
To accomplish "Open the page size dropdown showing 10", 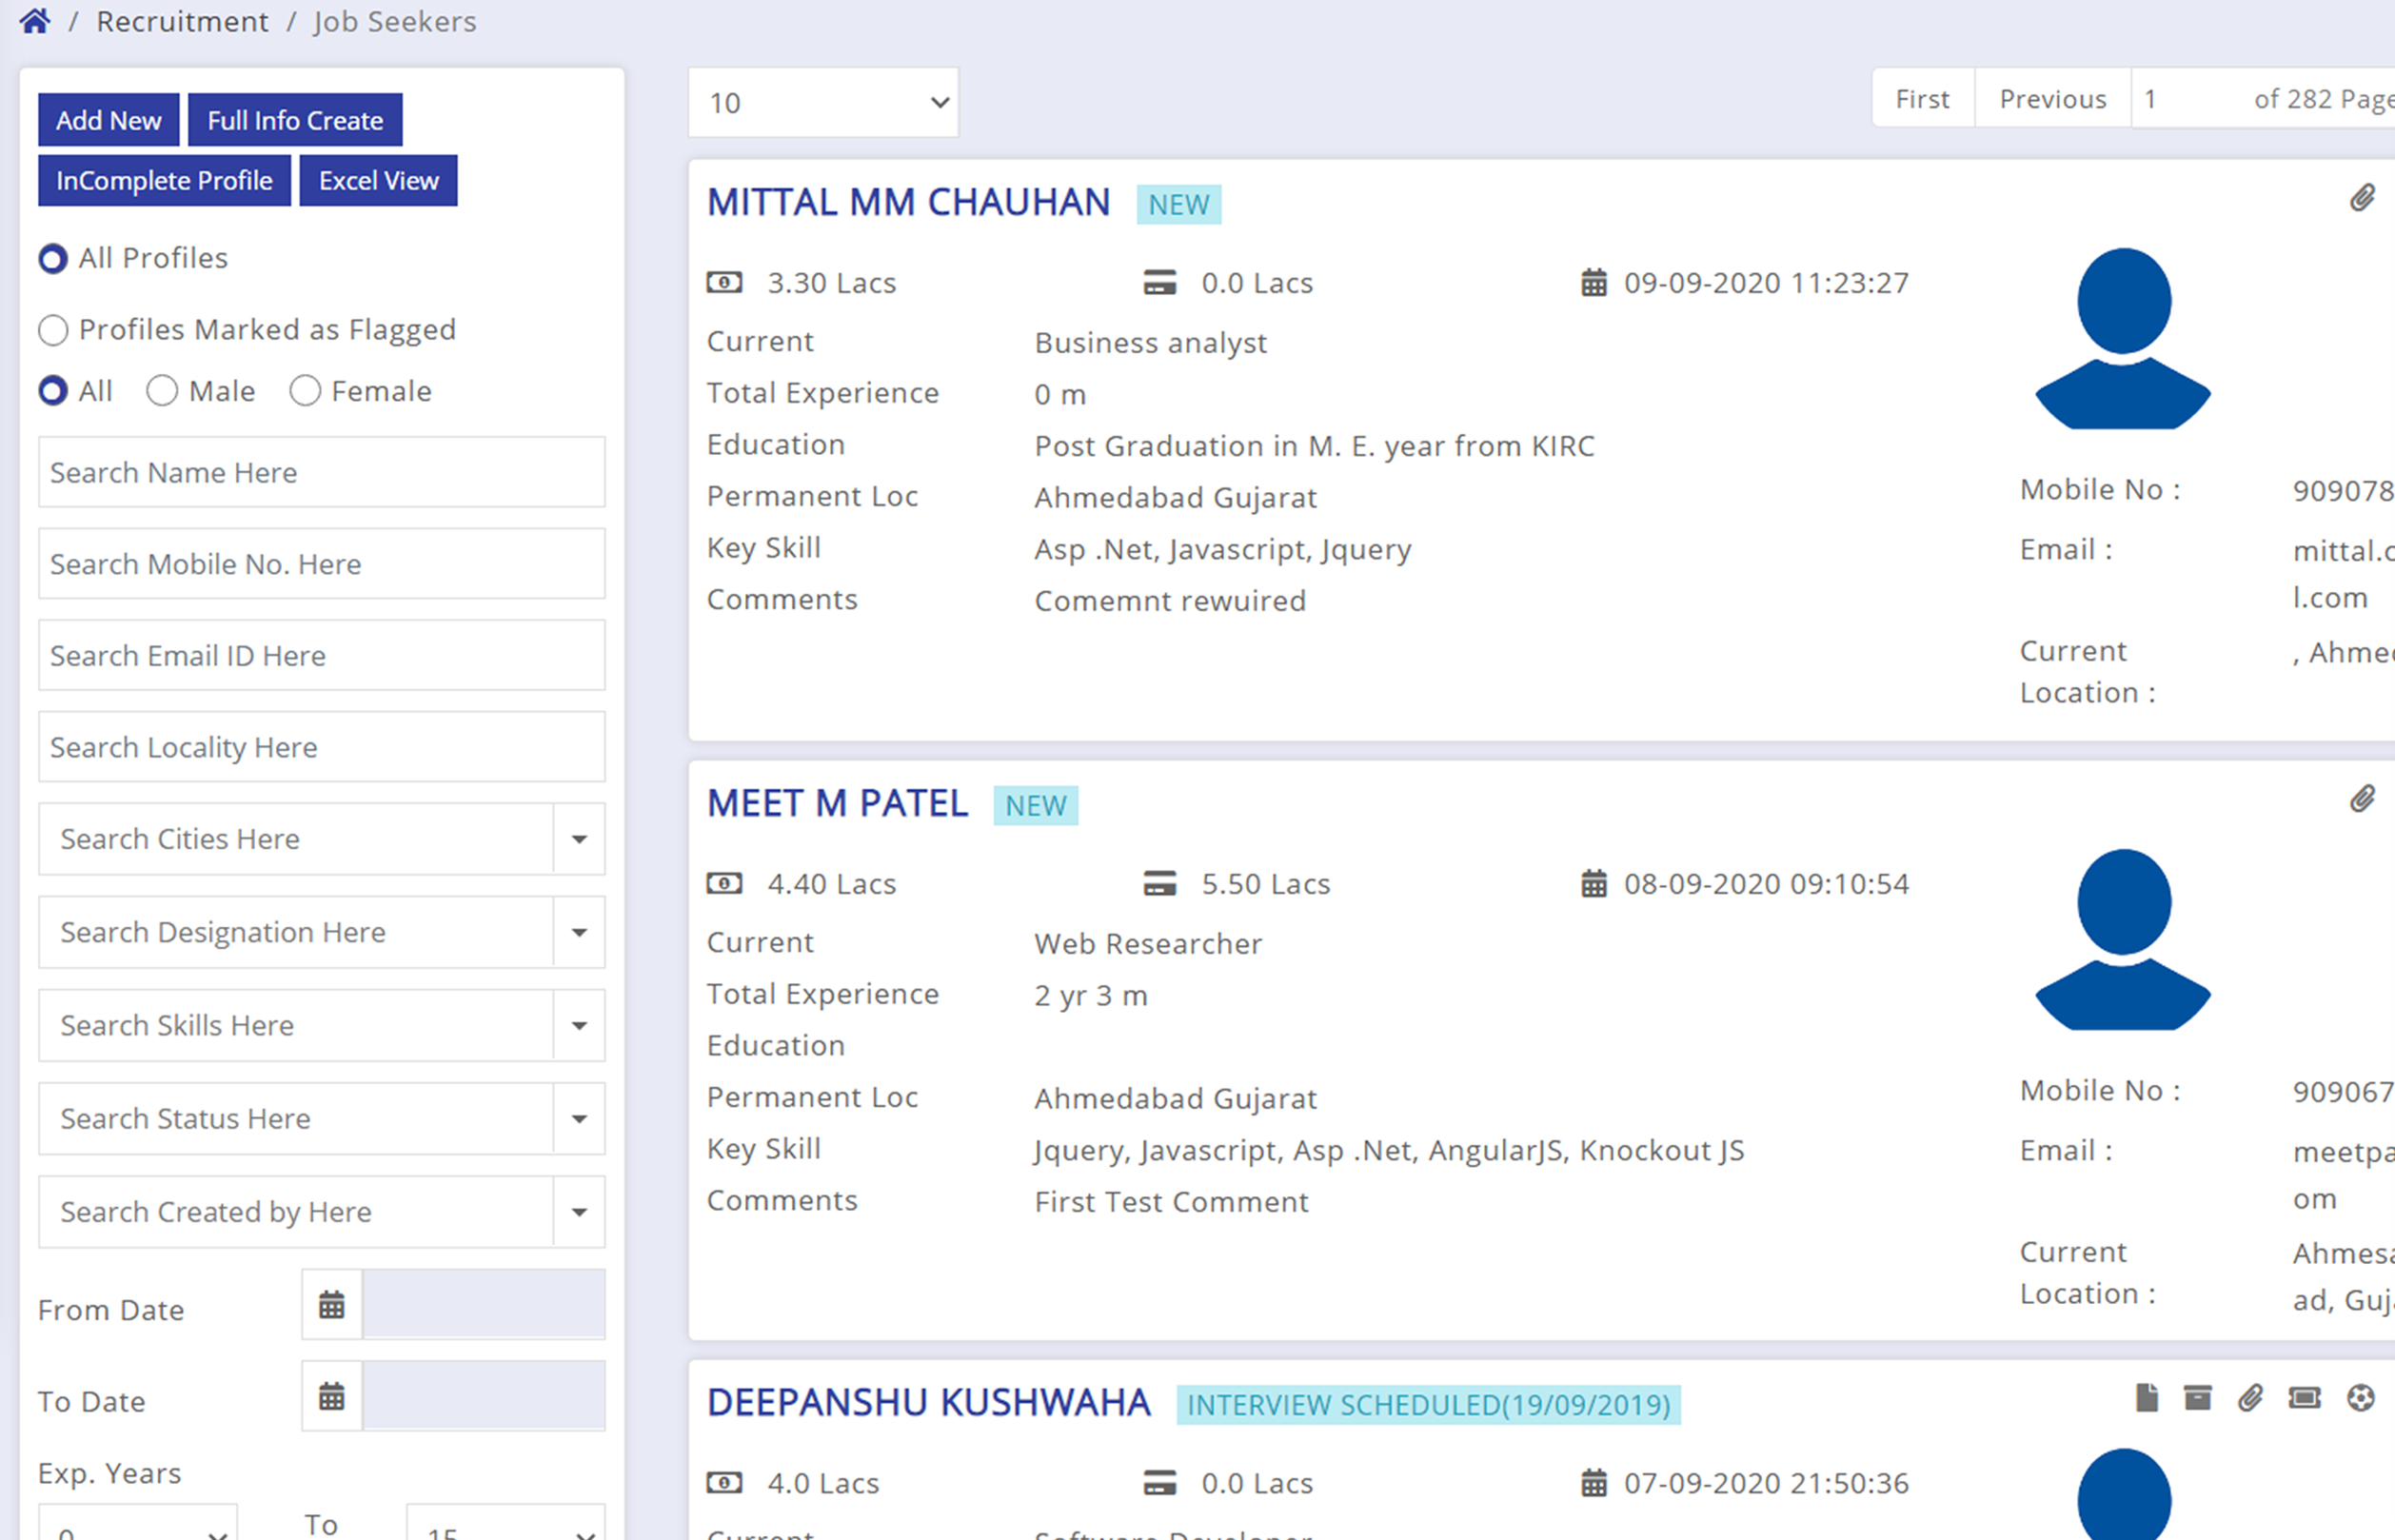I will (x=823, y=102).
